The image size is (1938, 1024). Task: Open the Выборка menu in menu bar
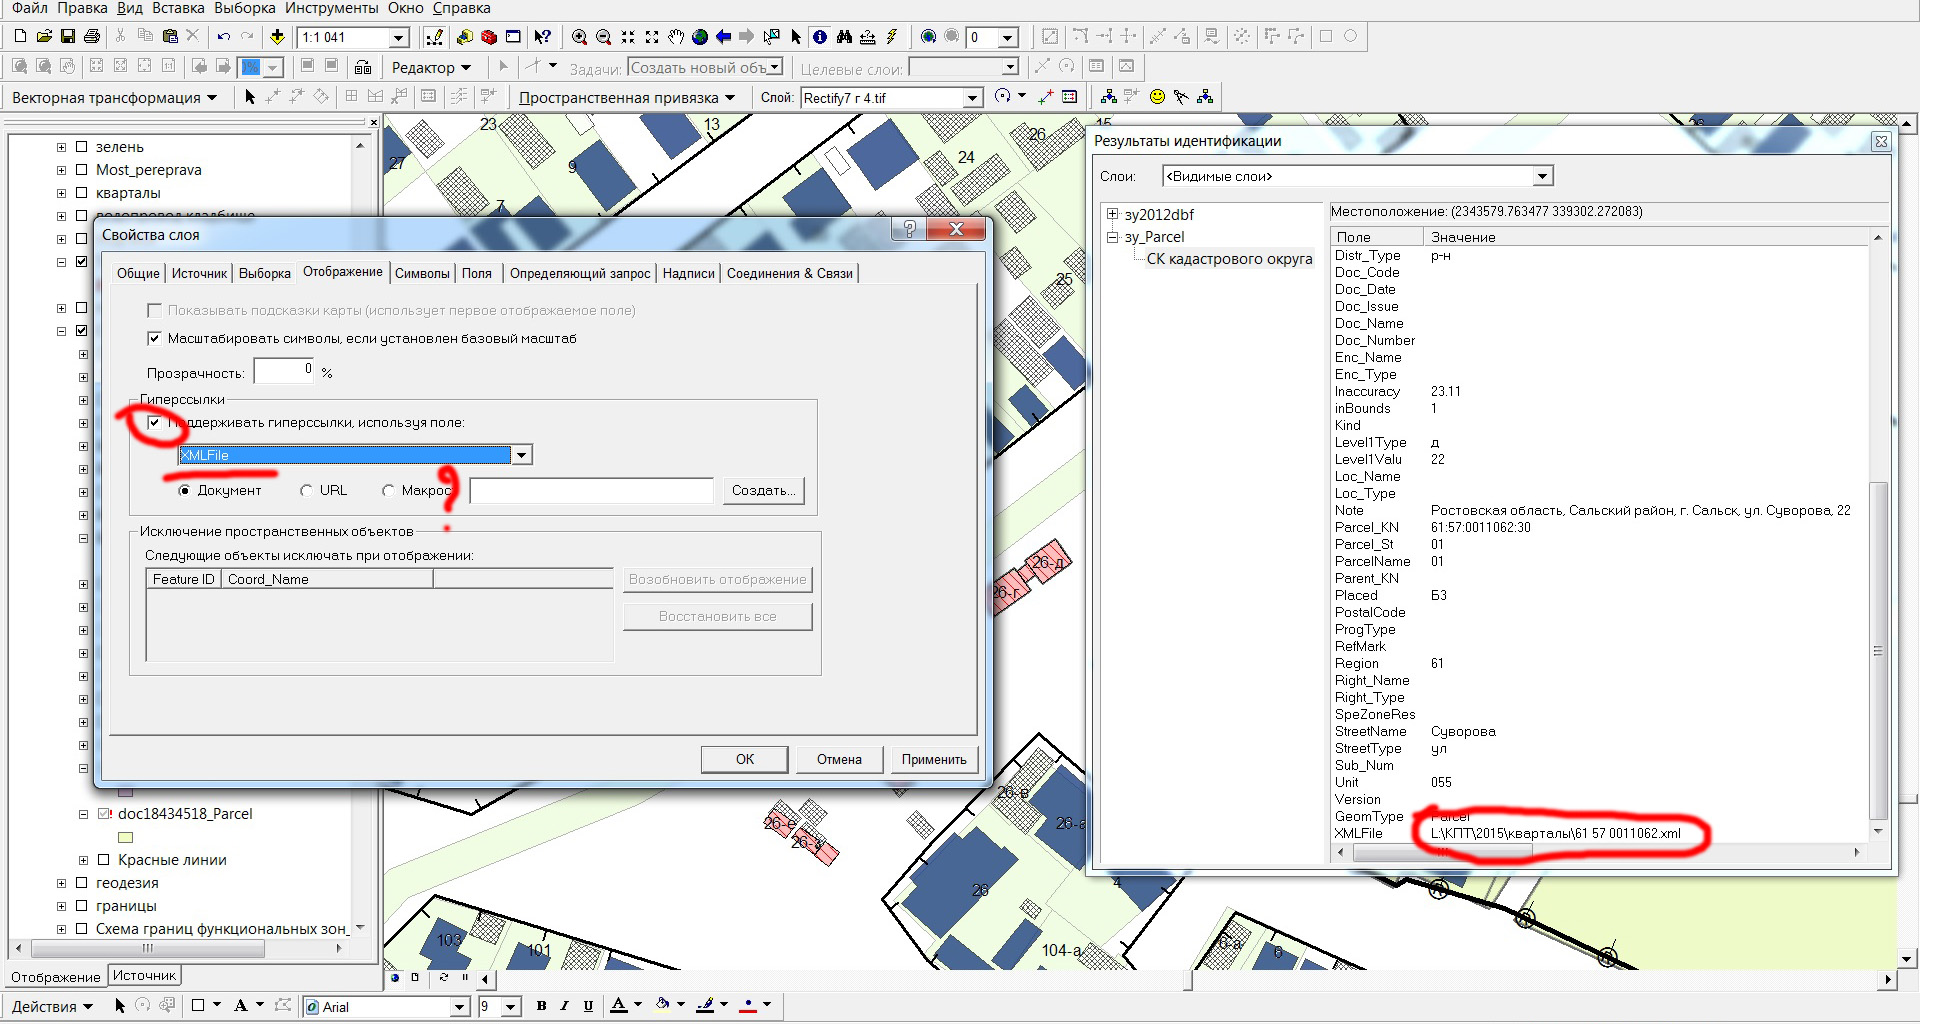coord(244,8)
